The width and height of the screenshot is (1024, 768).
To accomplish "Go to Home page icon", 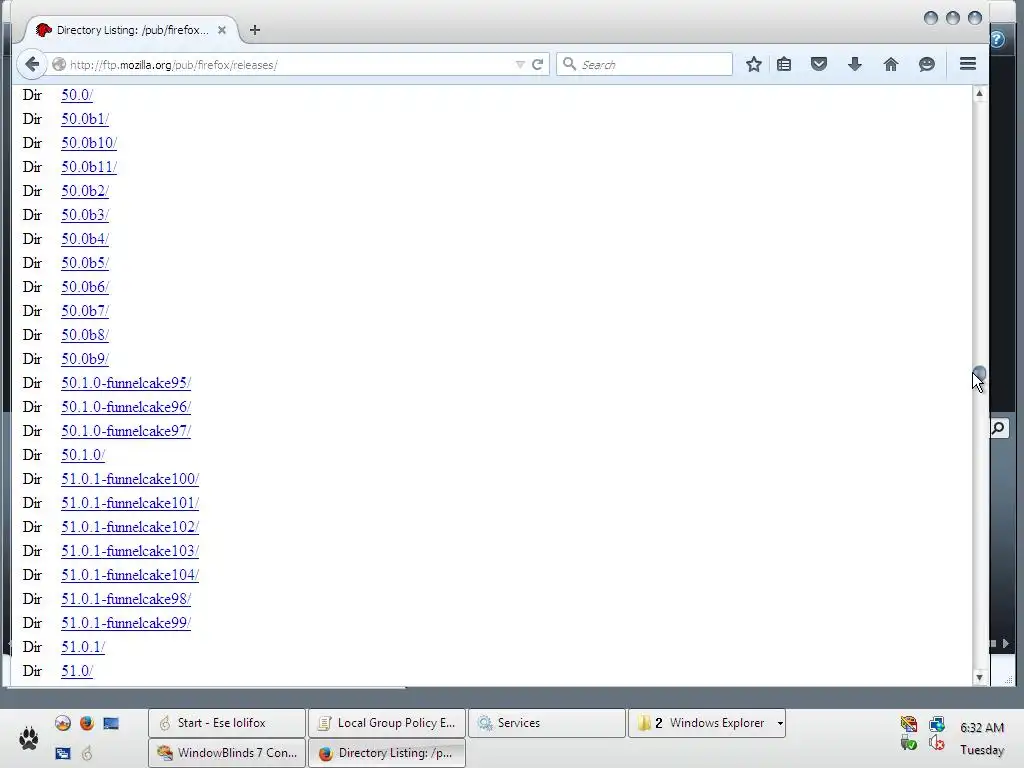I will pyautogui.click(x=891, y=63).
